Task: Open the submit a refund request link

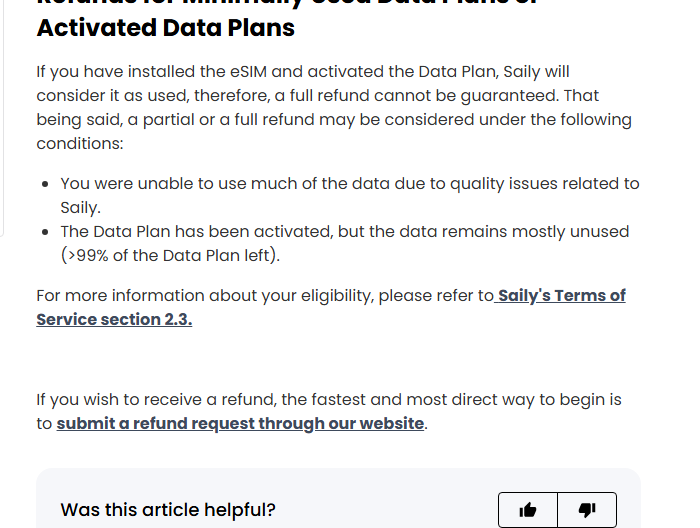Action: (x=240, y=424)
